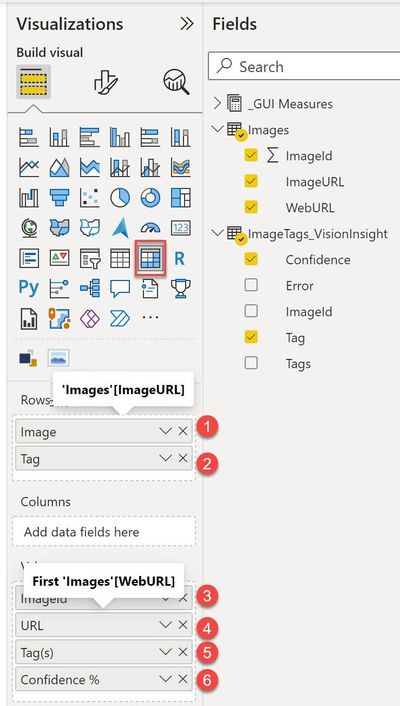
Task: Choose the Pie chart visual
Action: tap(120, 198)
